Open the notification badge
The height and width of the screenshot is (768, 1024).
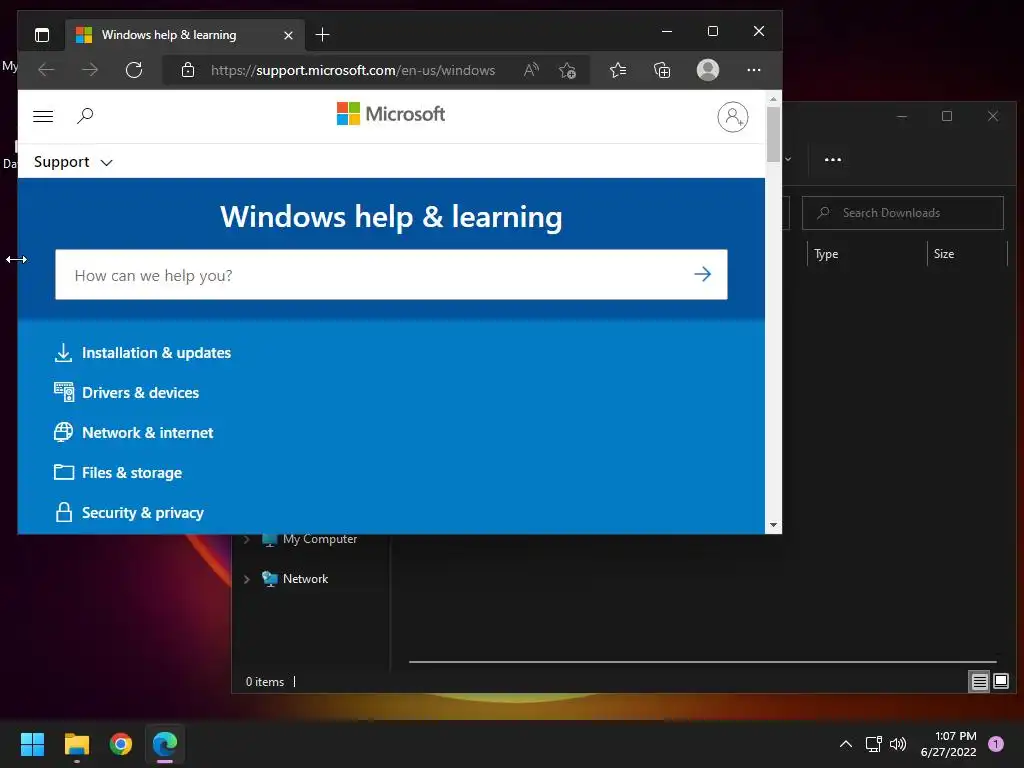tap(996, 744)
